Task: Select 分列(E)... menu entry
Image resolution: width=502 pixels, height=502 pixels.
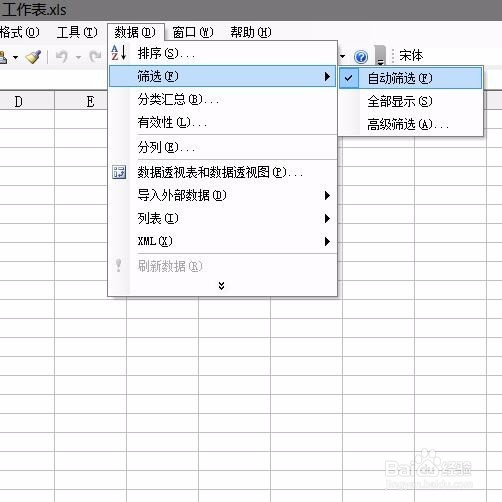Action: tap(223, 147)
